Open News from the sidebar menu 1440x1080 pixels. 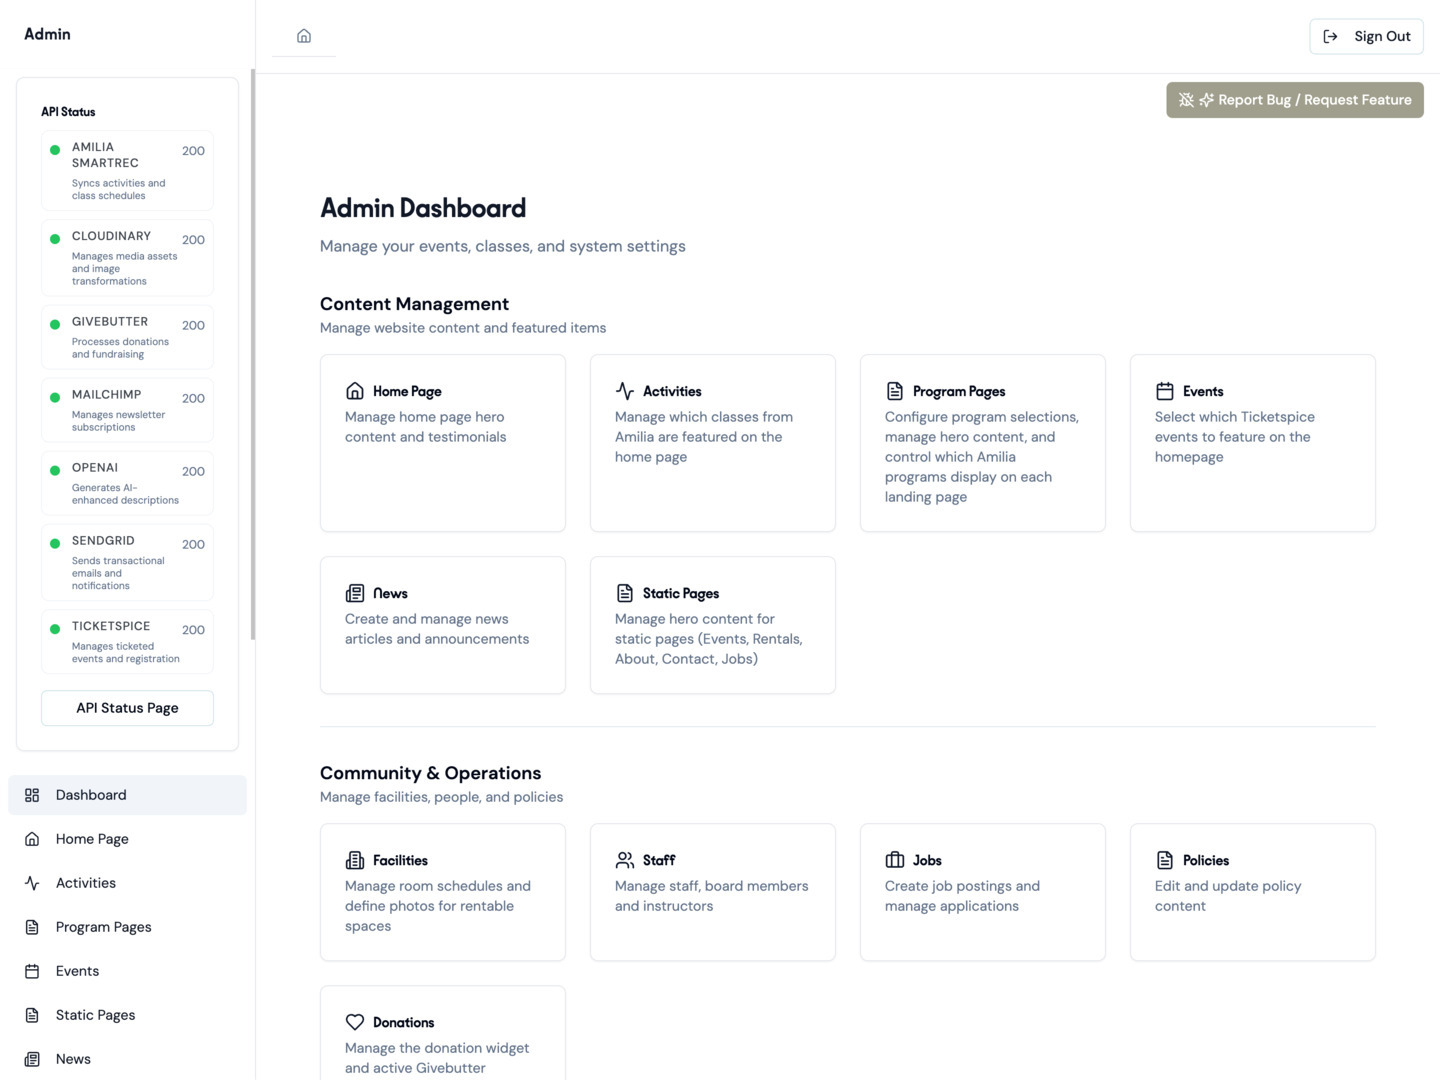click(x=127, y=1059)
